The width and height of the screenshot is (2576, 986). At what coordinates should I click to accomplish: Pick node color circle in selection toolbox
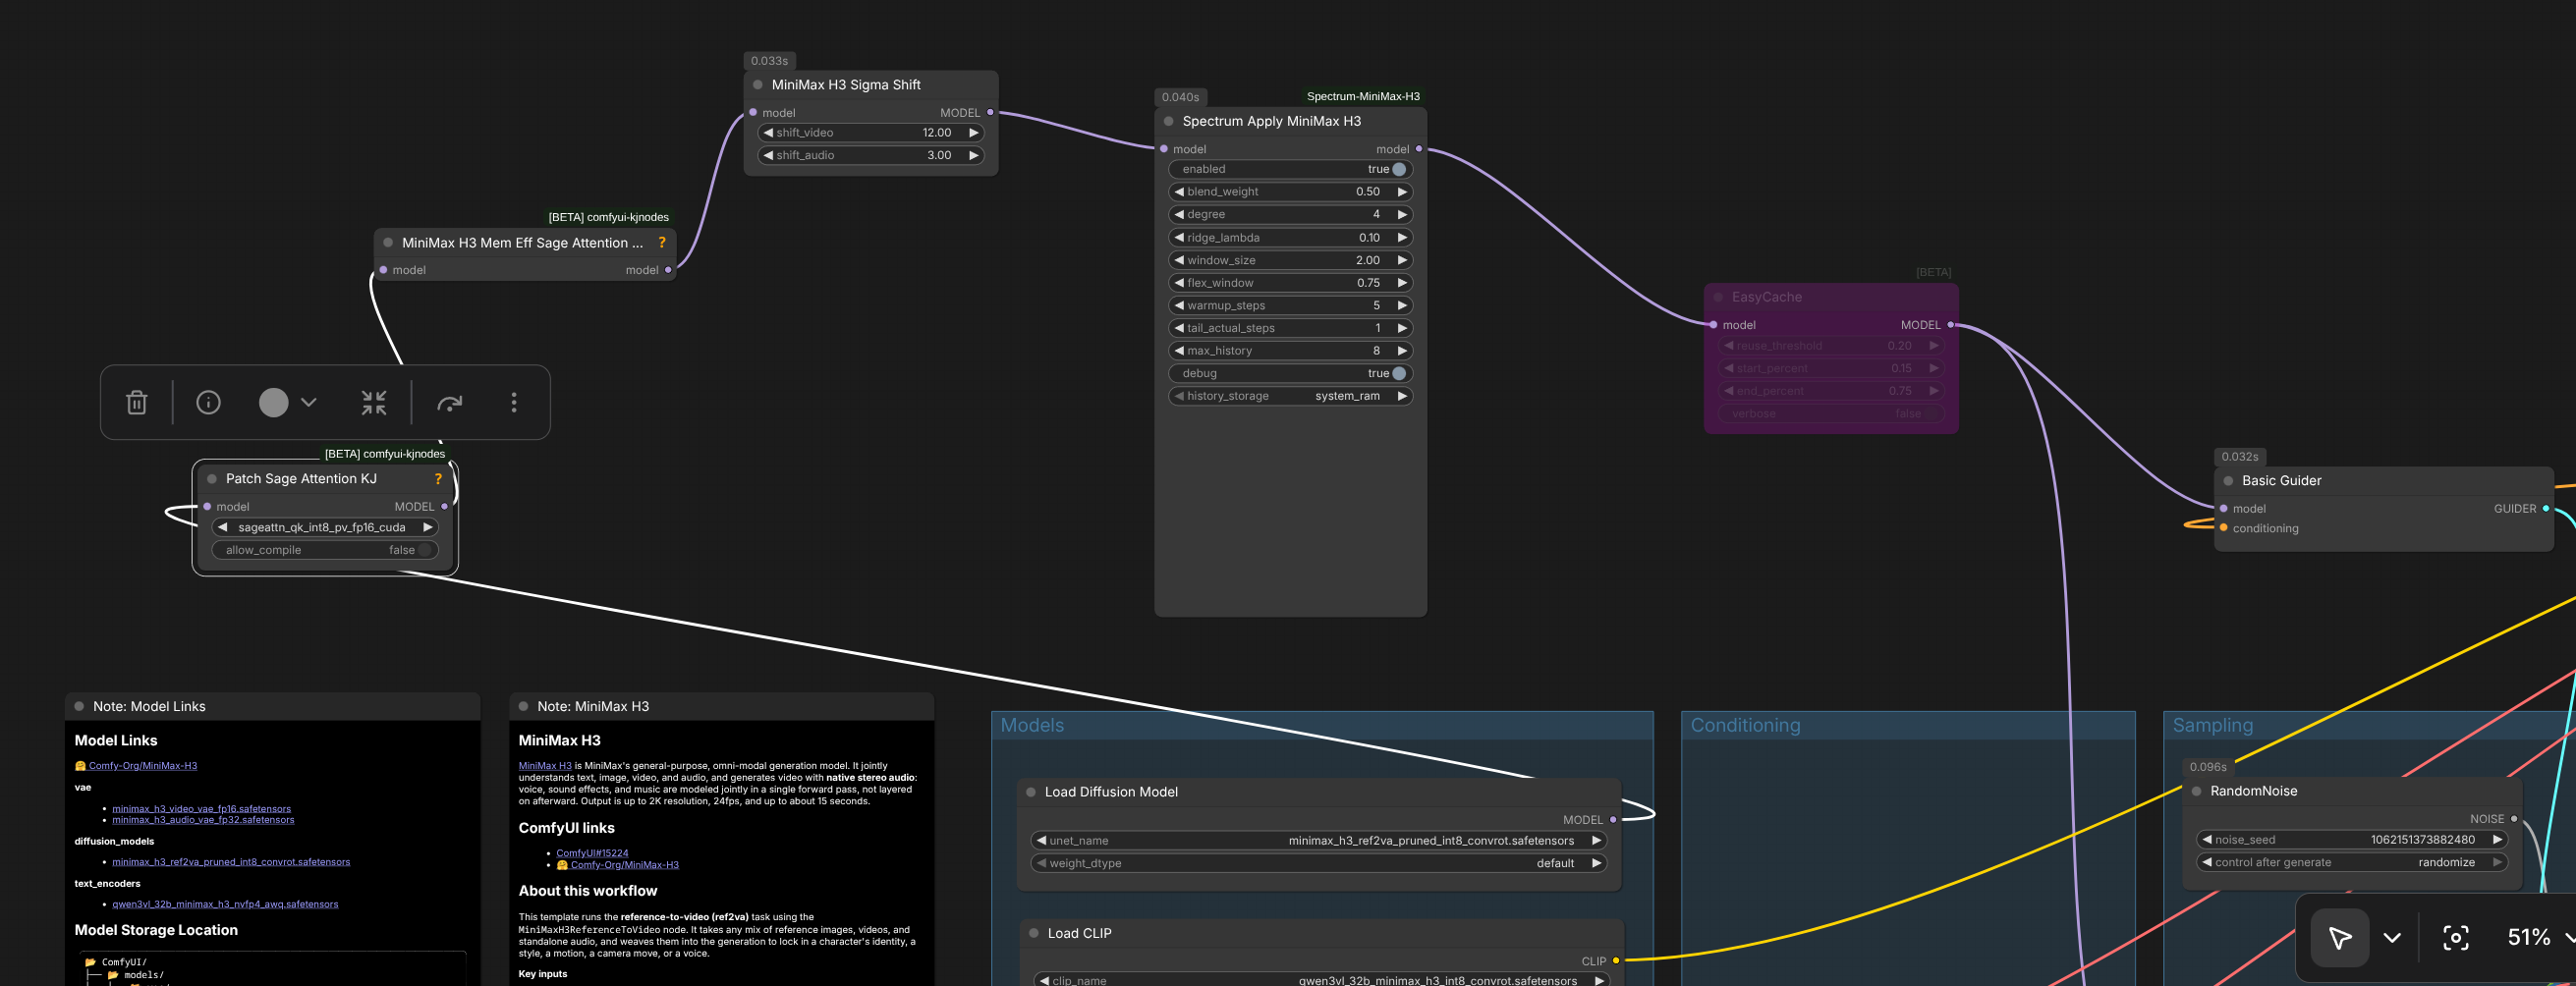coord(273,402)
